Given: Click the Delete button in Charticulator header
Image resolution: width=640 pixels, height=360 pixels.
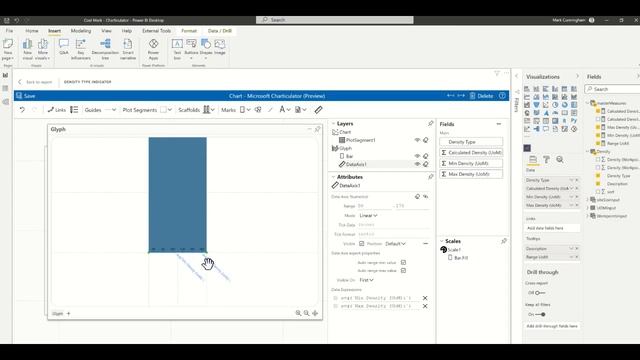Looking at the screenshot, I should [x=481, y=96].
